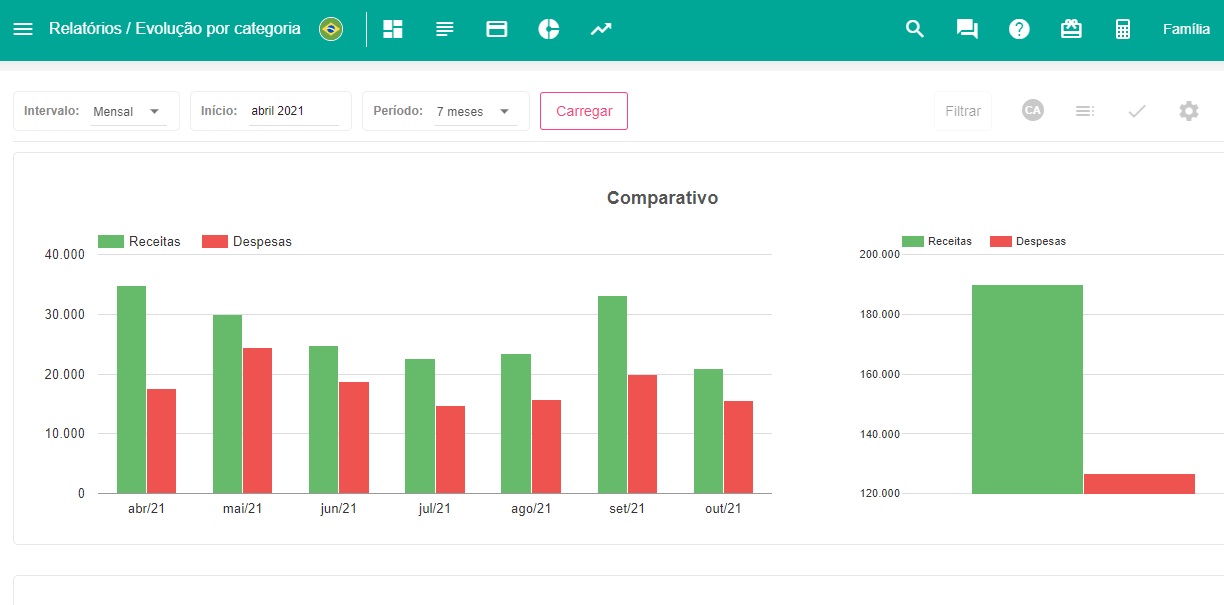Toggle Despesas series in main chart legend

pyautogui.click(x=246, y=241)
